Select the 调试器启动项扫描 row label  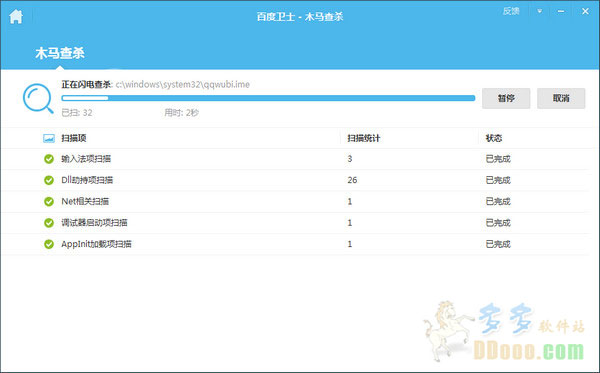point(94,223)
